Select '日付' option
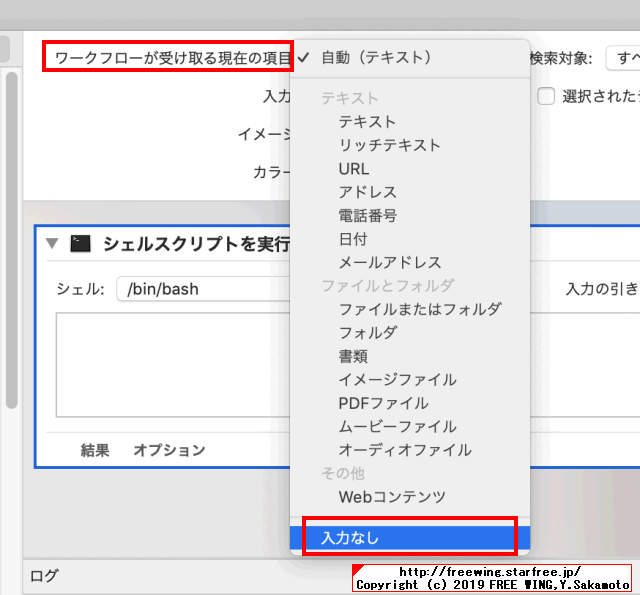Viewport: 640px width, 595px height. (410, 239)
